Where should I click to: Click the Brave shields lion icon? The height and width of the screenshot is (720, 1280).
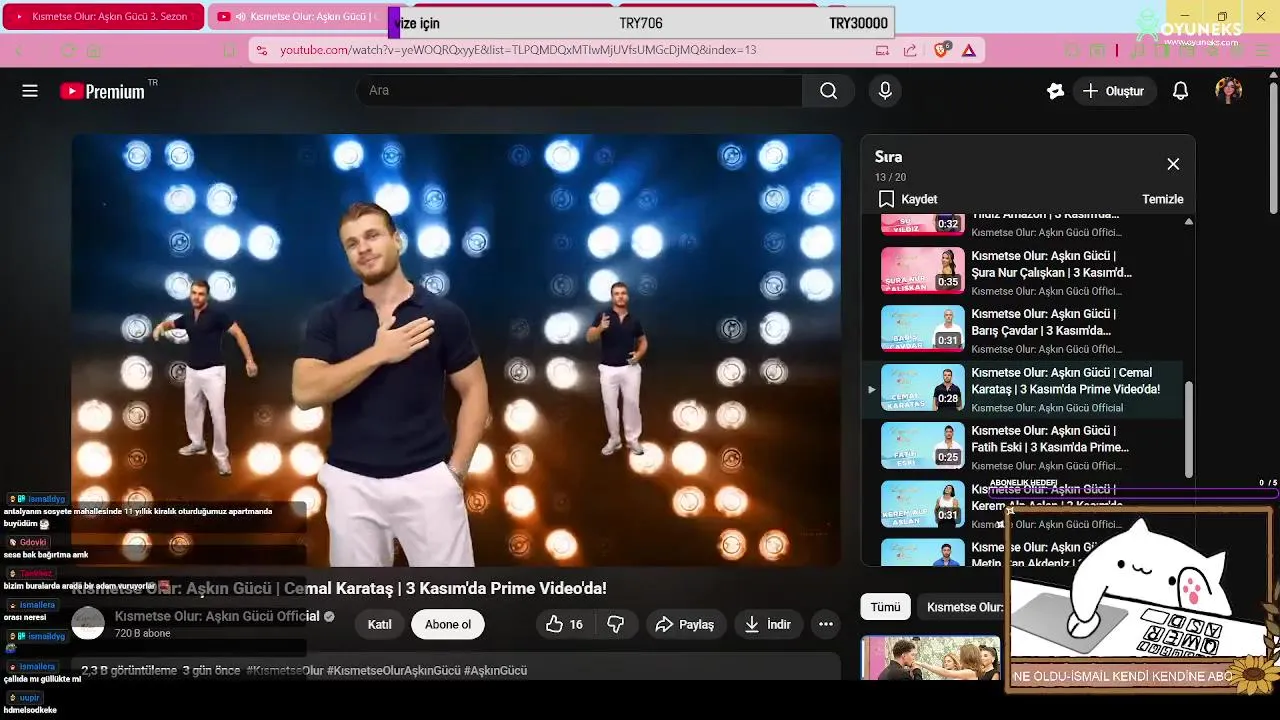(941, 50)
